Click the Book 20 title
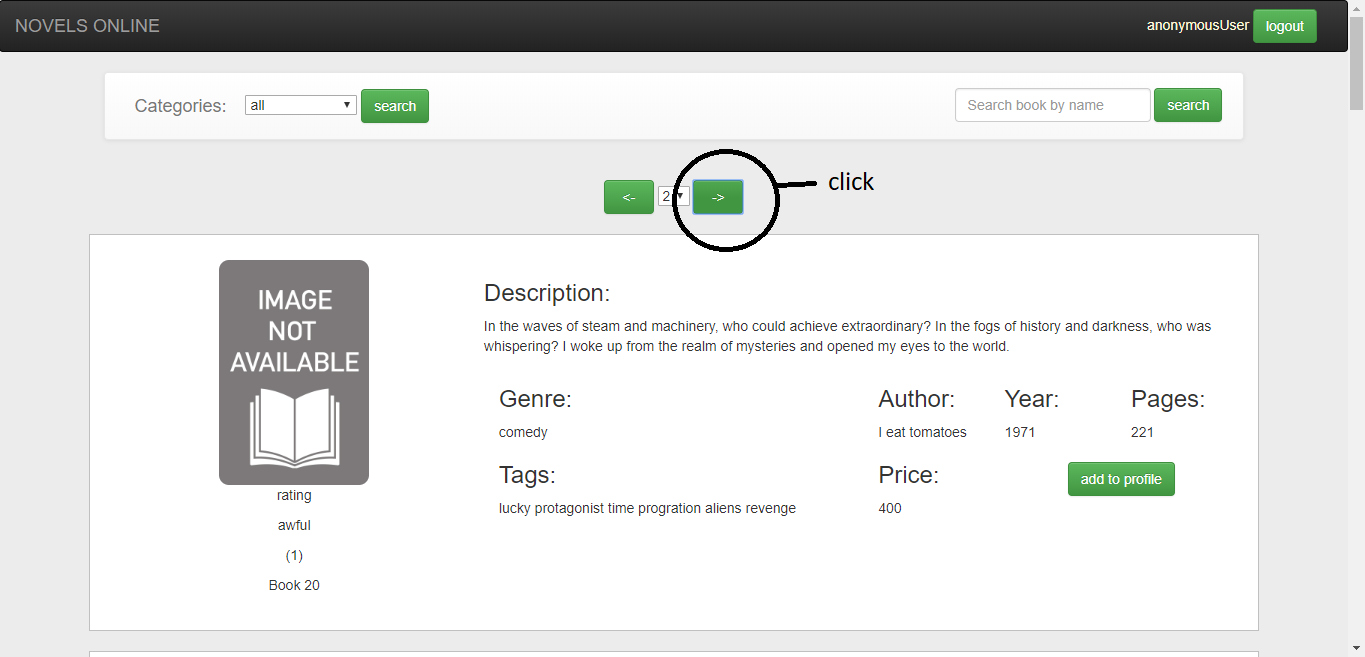1365x657 pixels. coord(294,585)
